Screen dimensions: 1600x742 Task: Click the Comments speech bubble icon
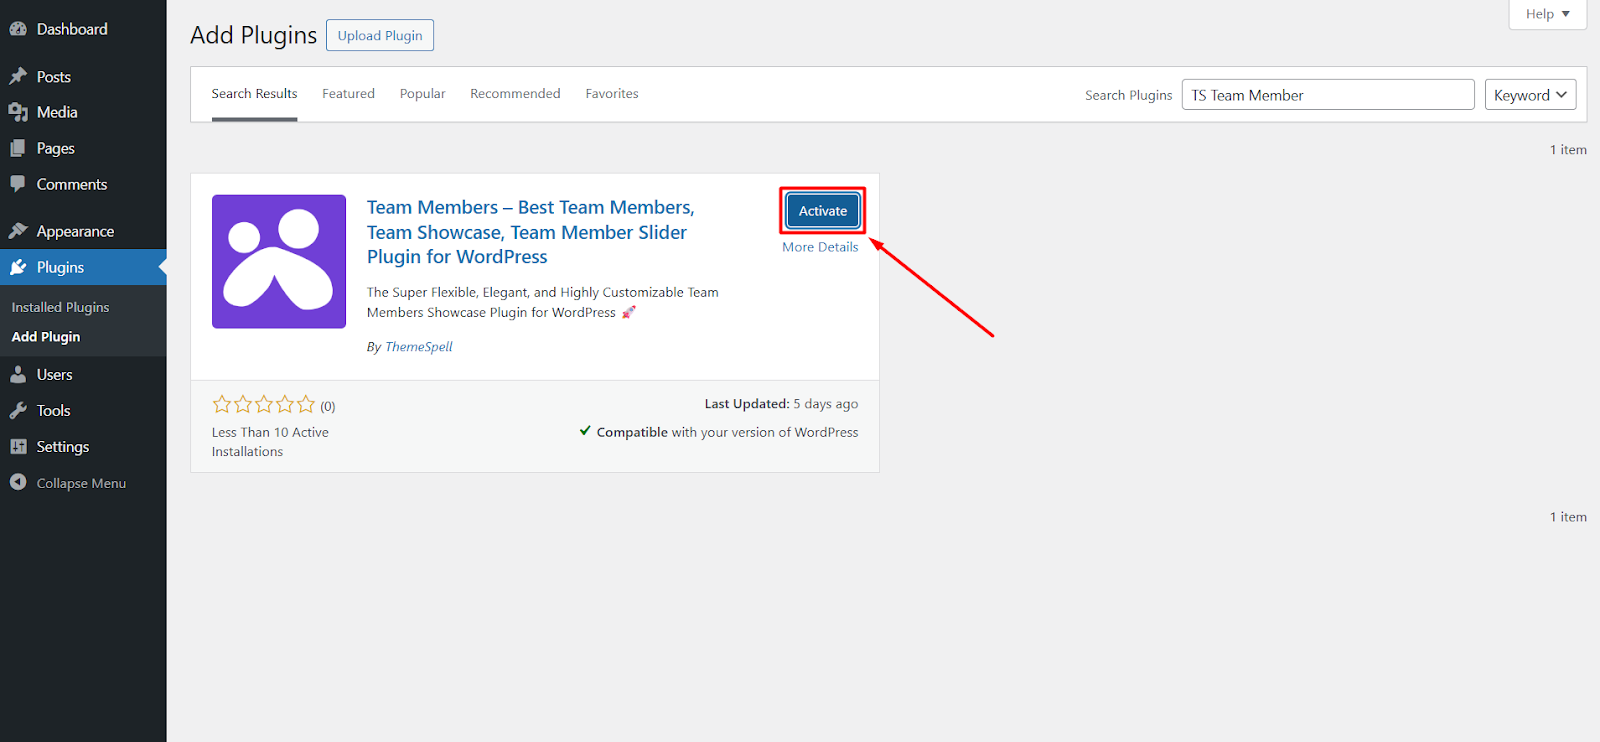[18, 184]
